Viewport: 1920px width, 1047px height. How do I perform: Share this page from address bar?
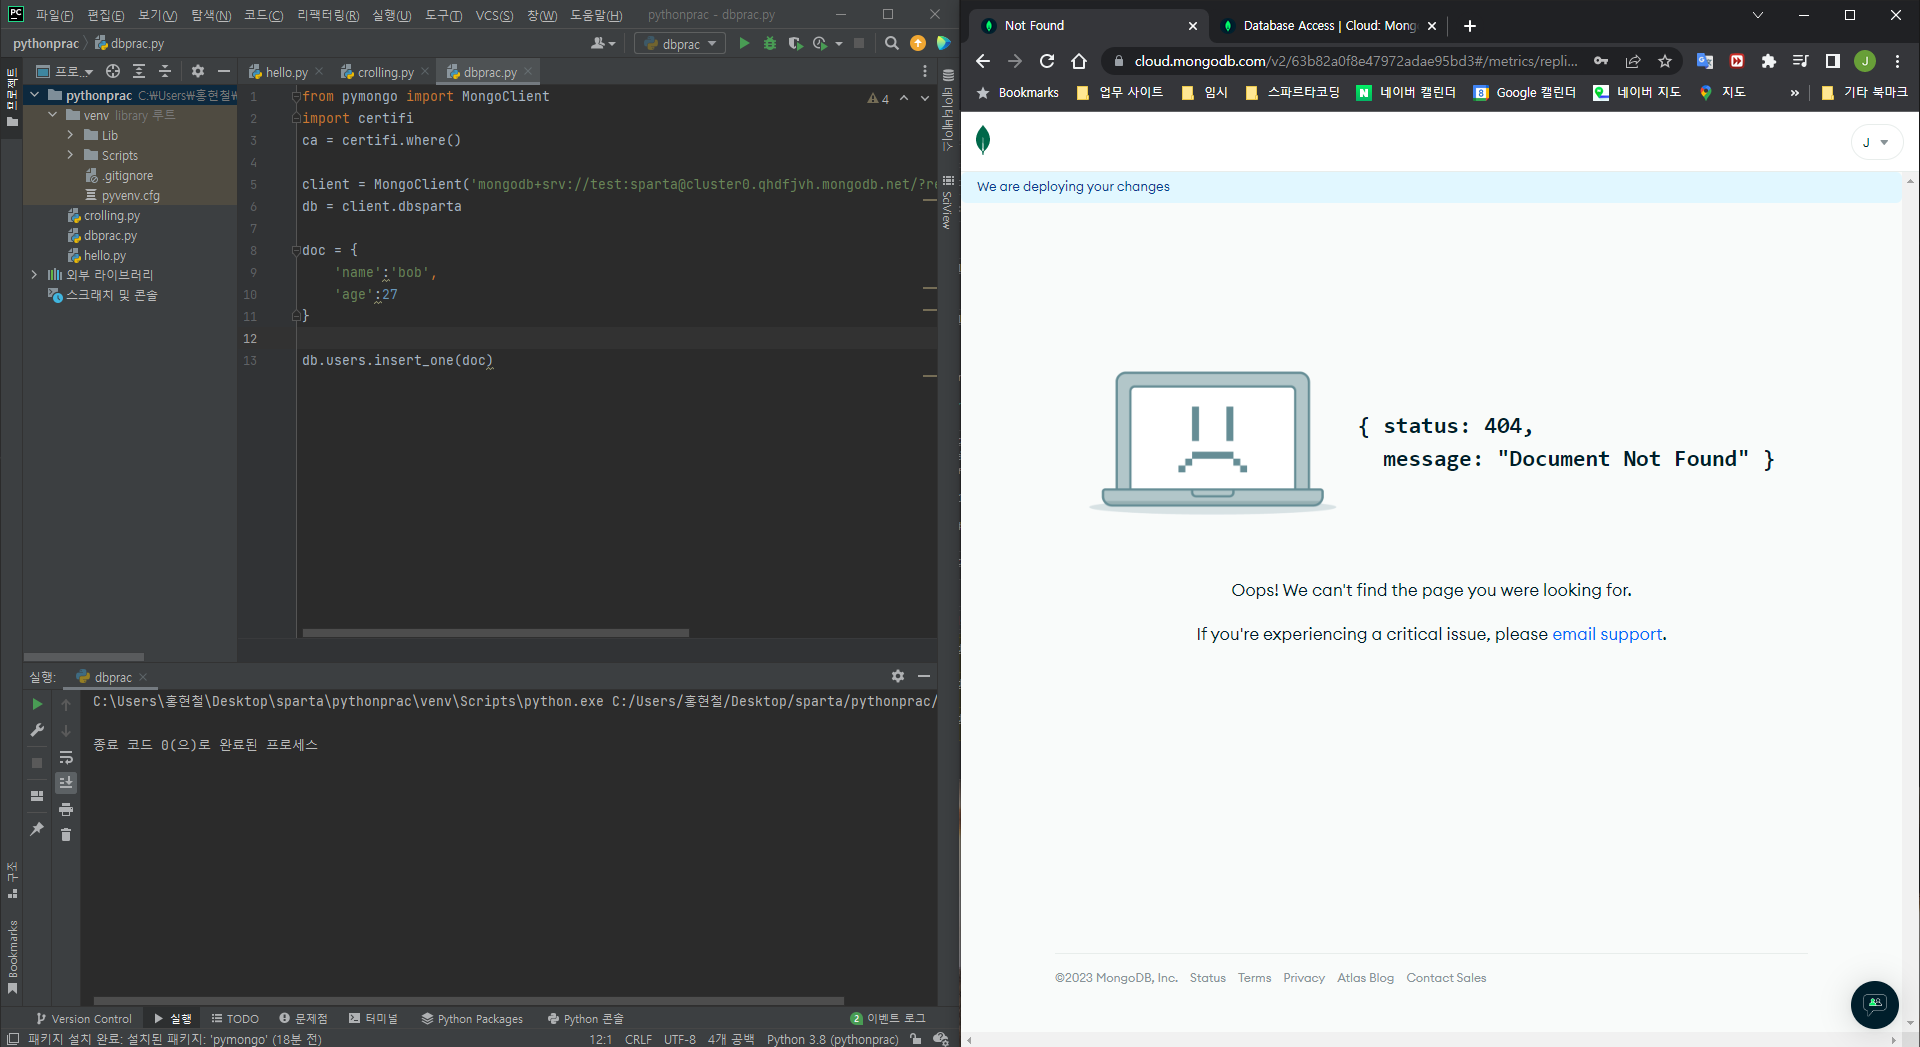[x=1633, y=61]
